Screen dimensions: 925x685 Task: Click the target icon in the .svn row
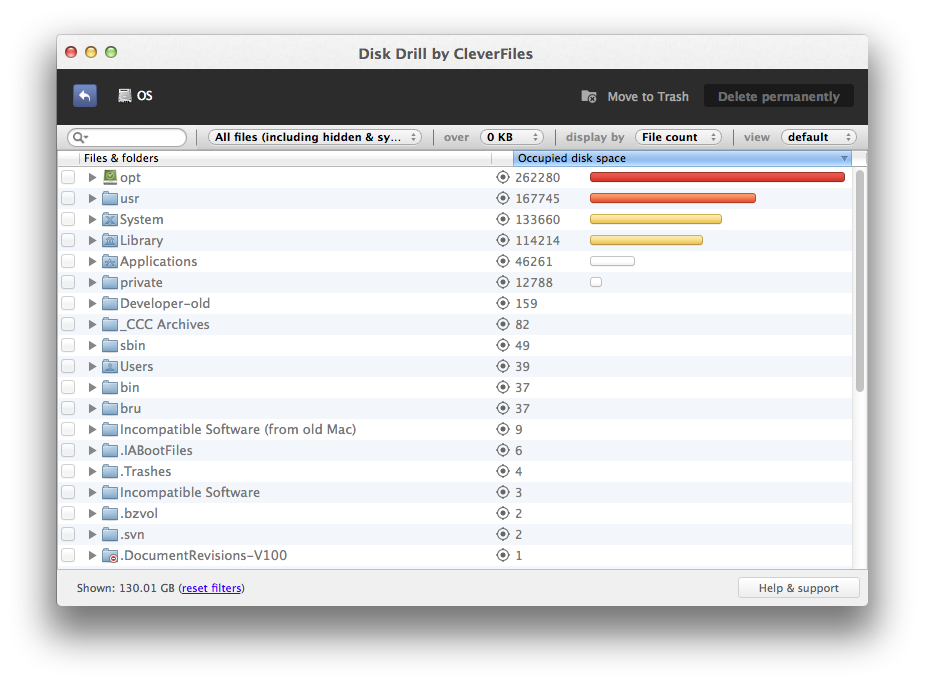pyautogui.click(x=503, y=534)
